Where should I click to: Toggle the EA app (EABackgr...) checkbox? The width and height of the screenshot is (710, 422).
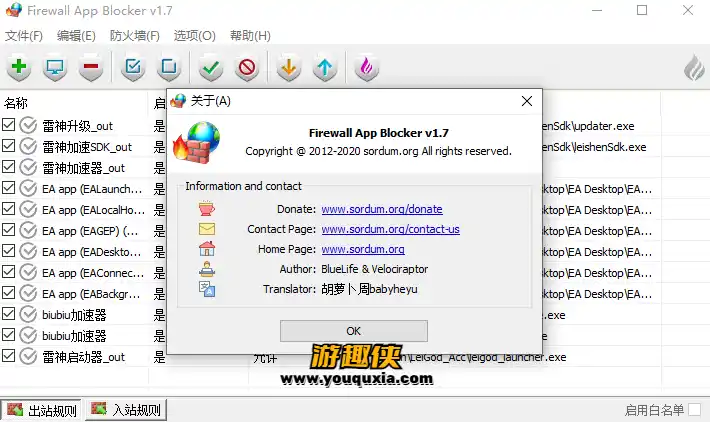(x=9, y=293)
